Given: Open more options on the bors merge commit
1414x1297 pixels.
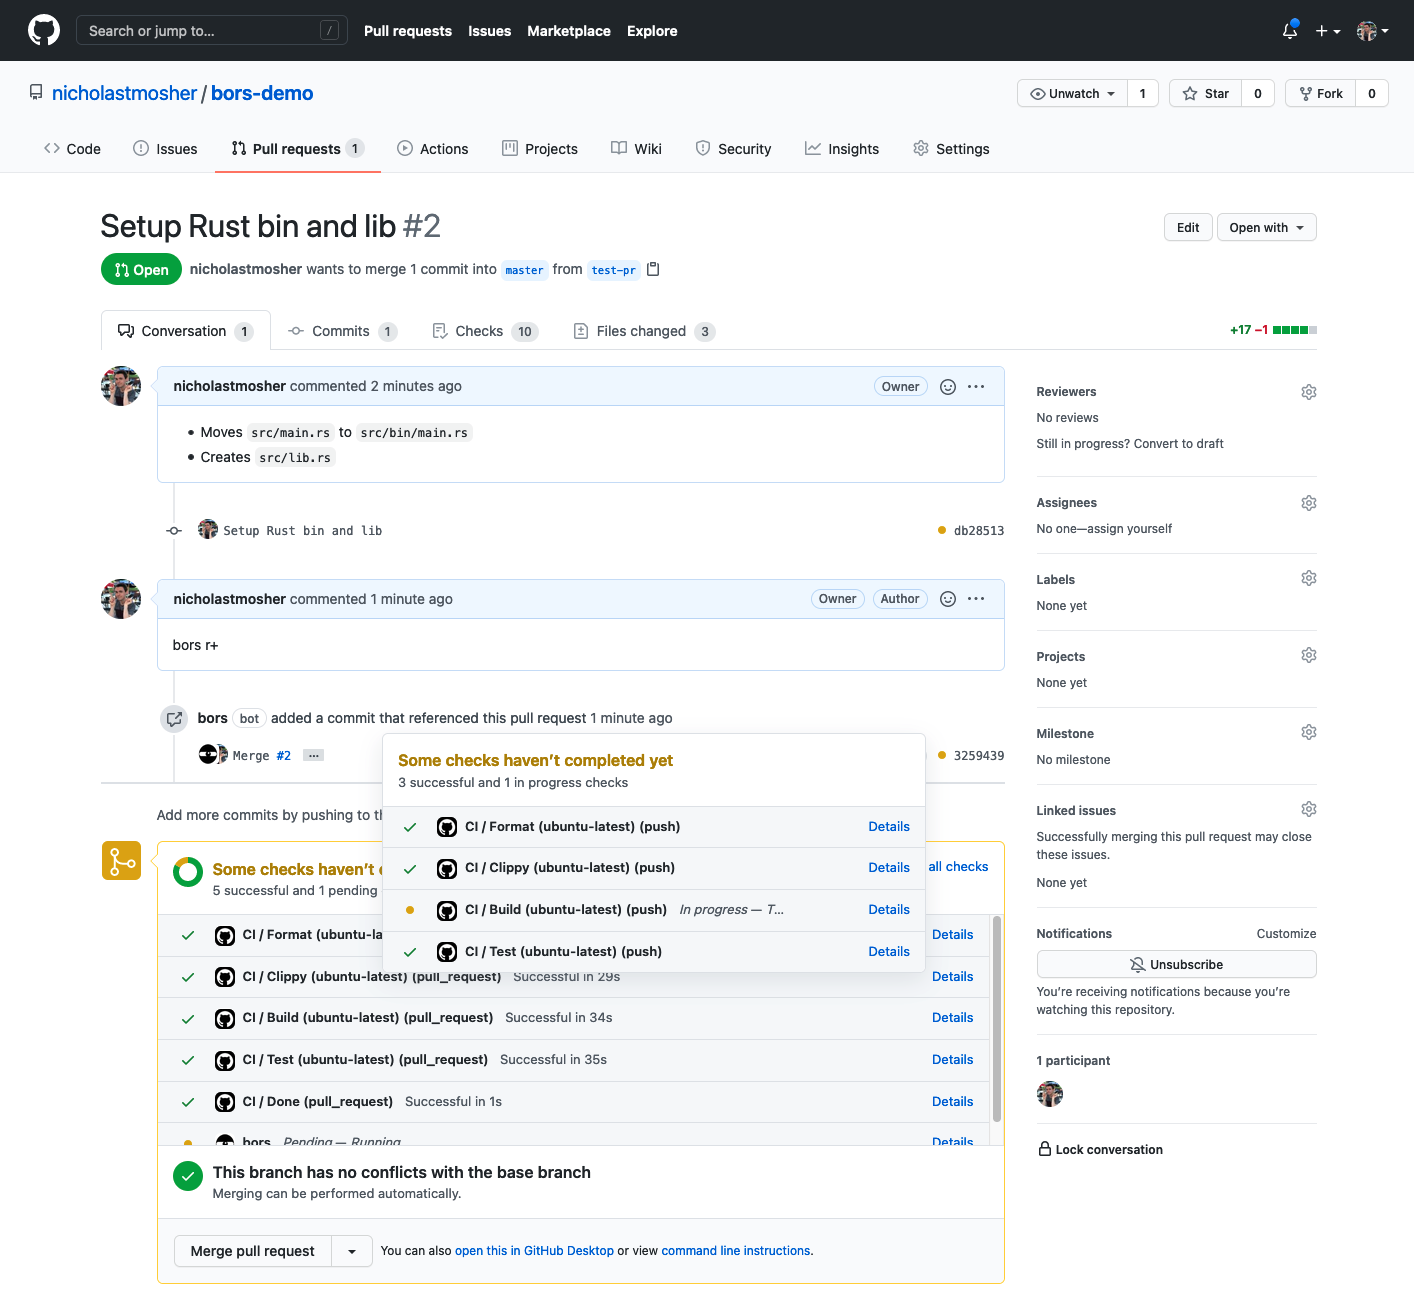Looking at the screenshot, I should 313,754.
